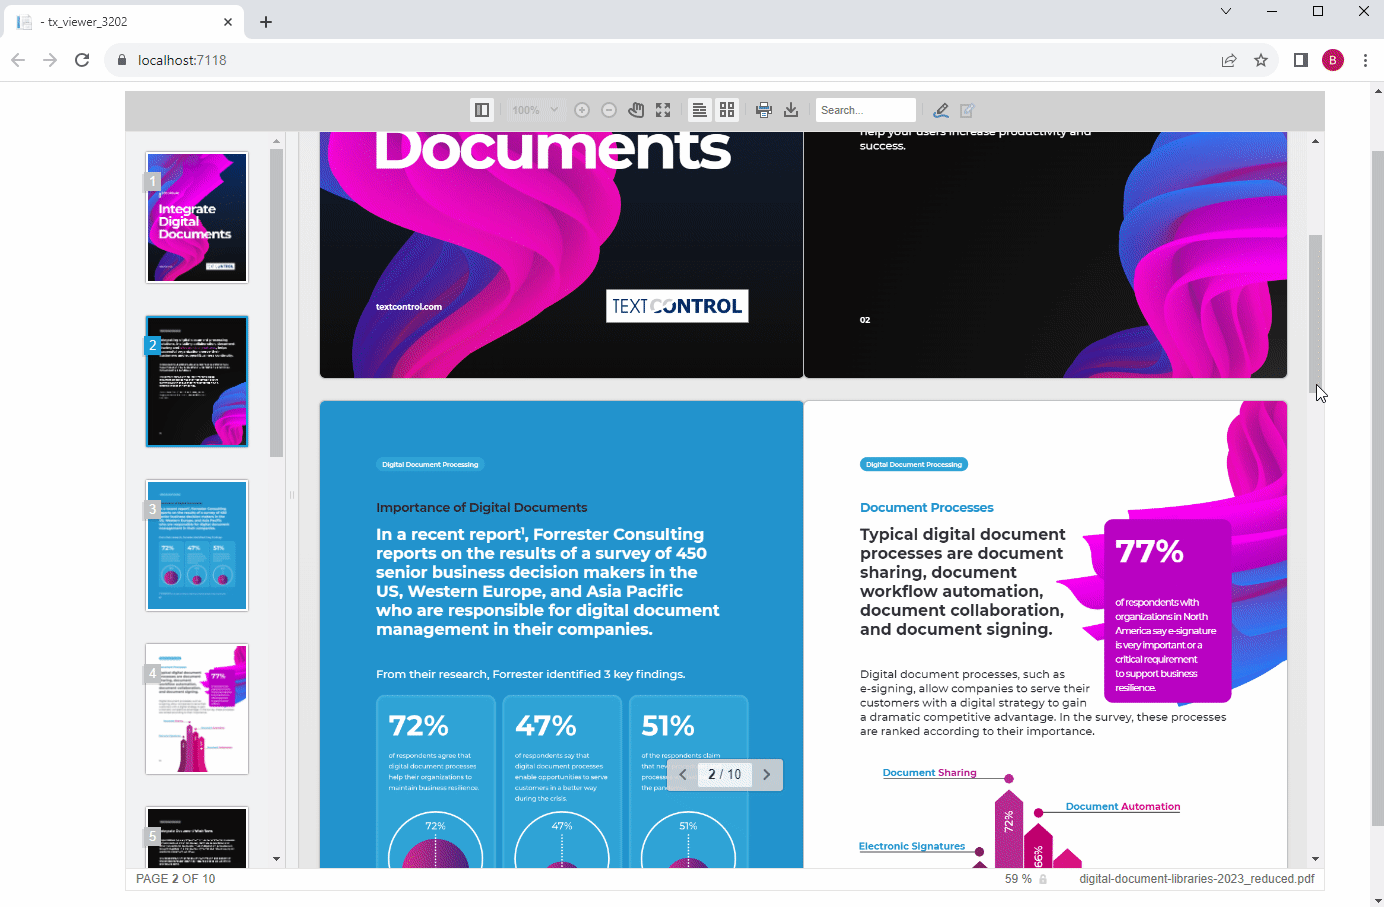Open the print dialog
The image size is (1384, 907).
(x=763, y=110)
